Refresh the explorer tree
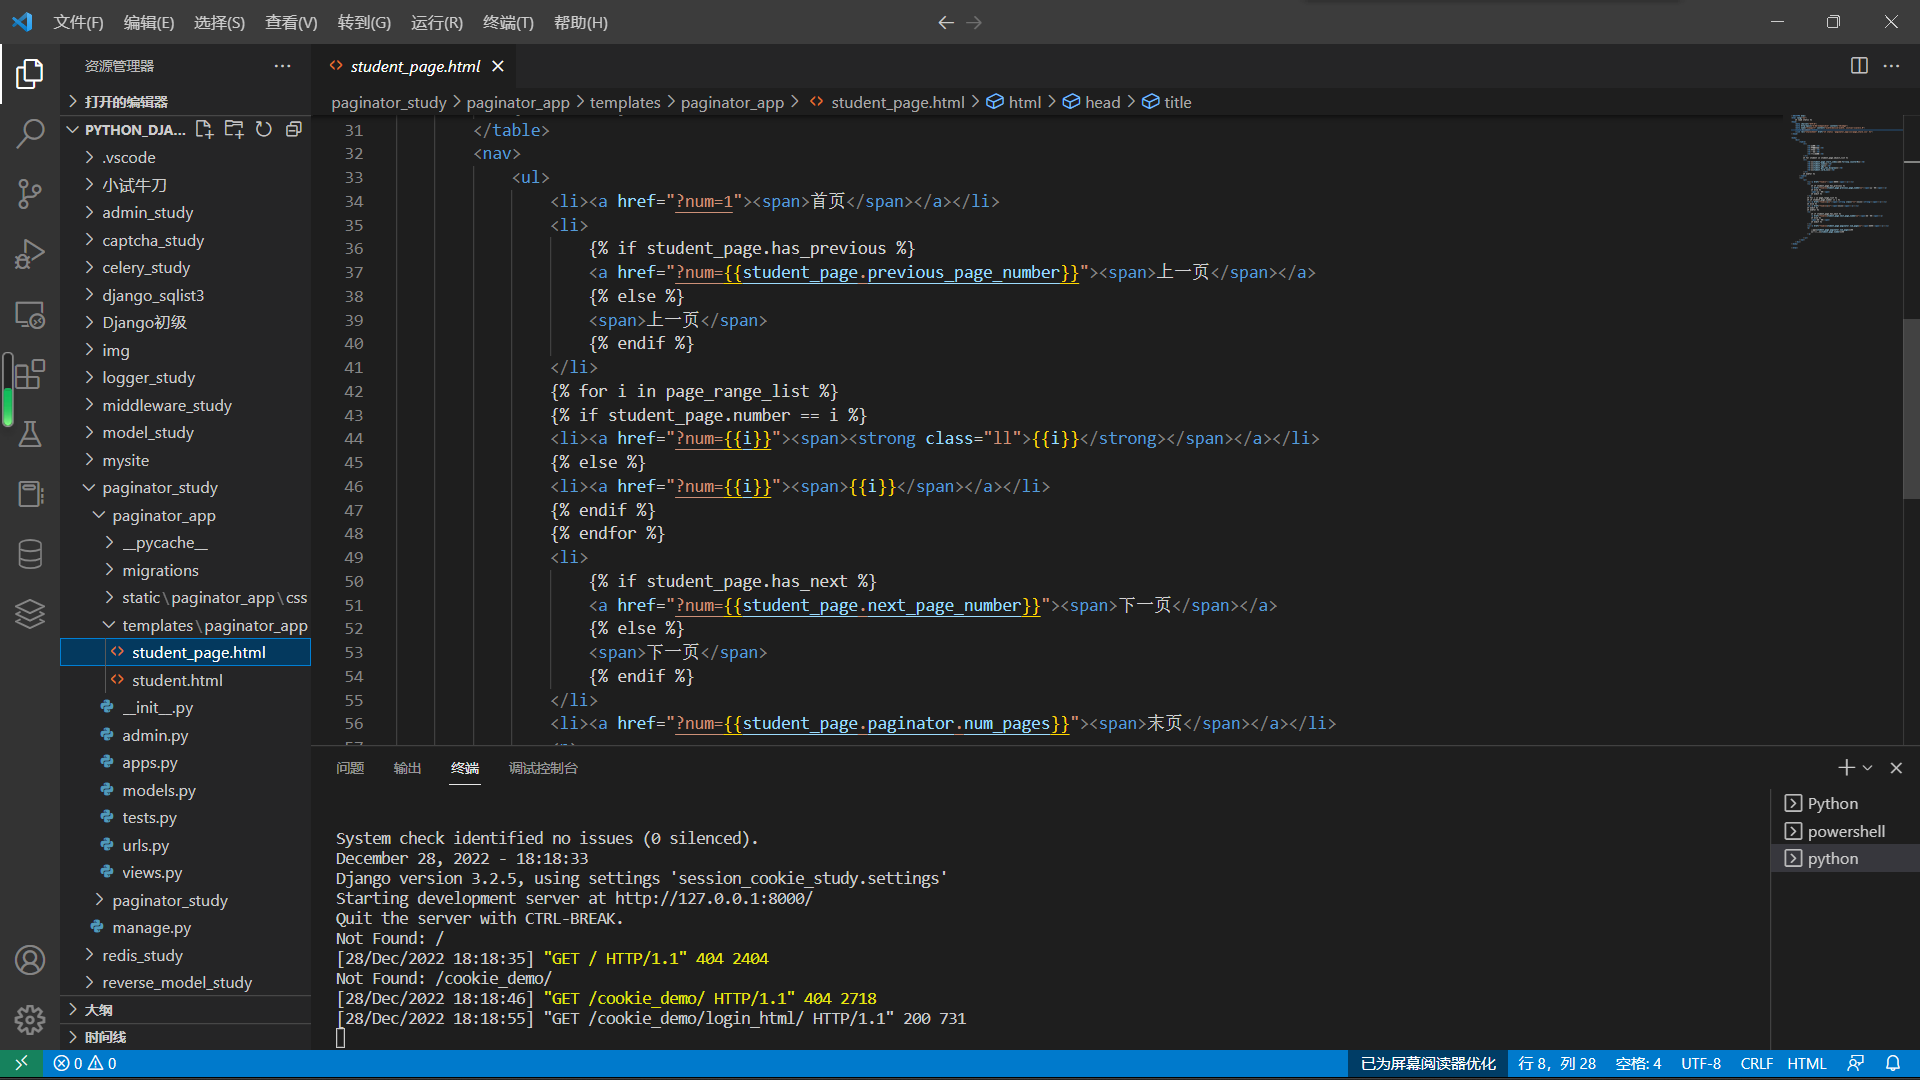1920x1080 pixels. pyautogui.click(x=264, y=129)
